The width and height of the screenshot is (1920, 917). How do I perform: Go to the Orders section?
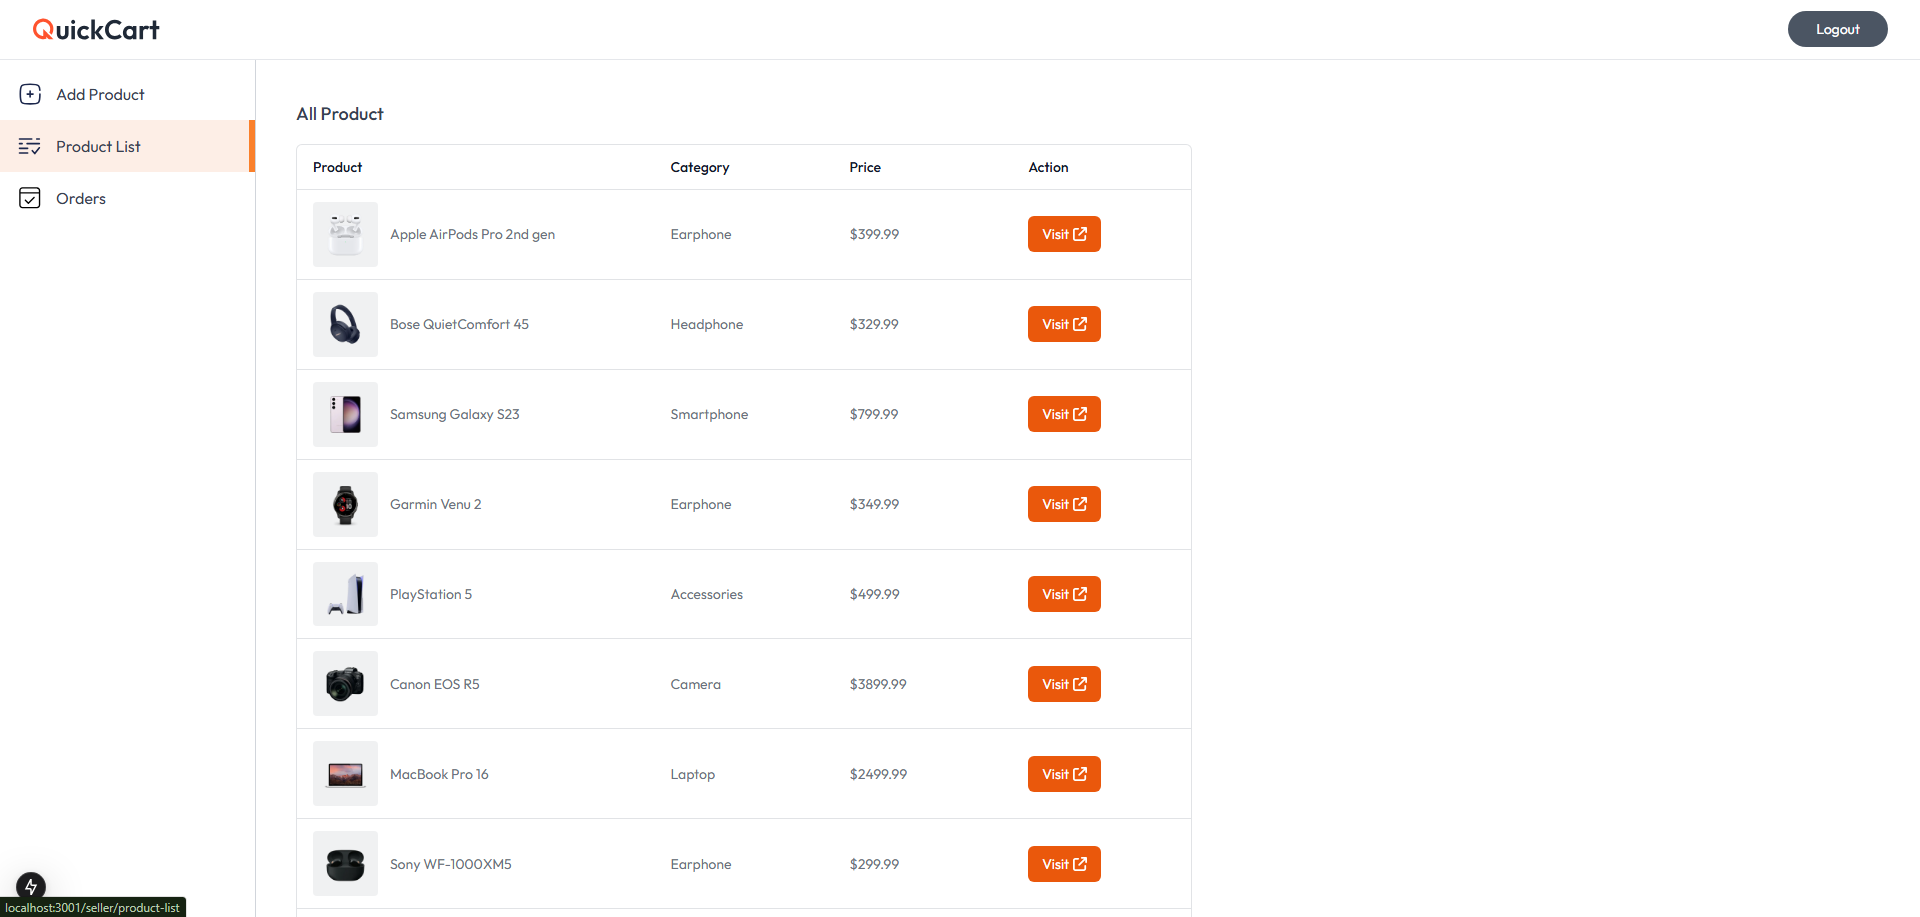click(x=81, y=198)
